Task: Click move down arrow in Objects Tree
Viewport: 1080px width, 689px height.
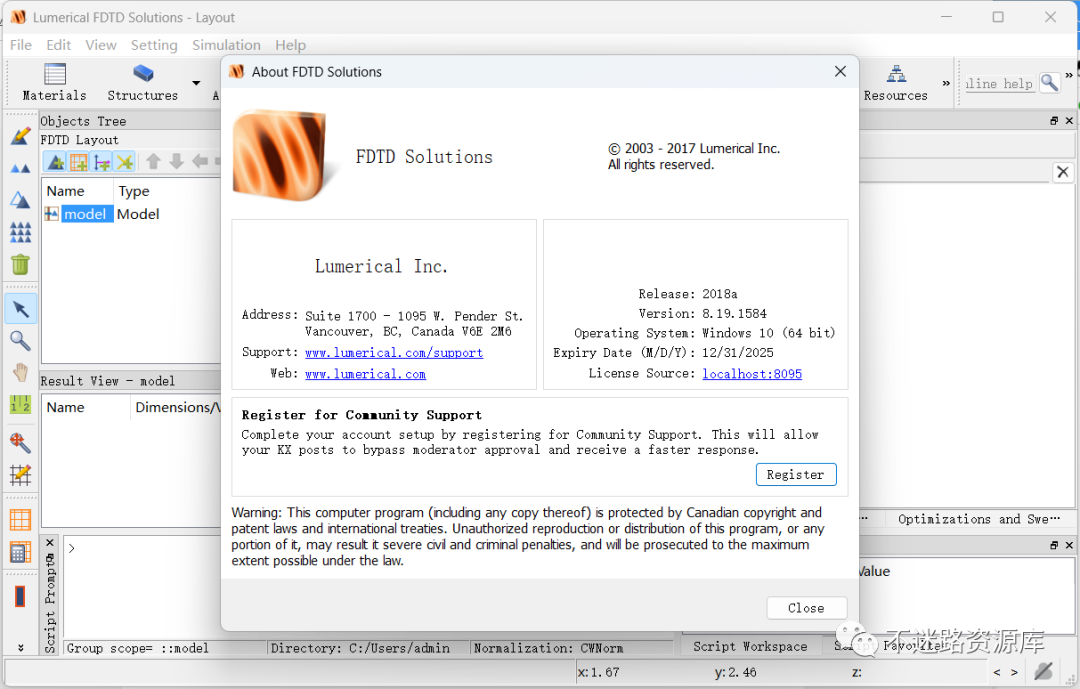Action: (176, 162)
